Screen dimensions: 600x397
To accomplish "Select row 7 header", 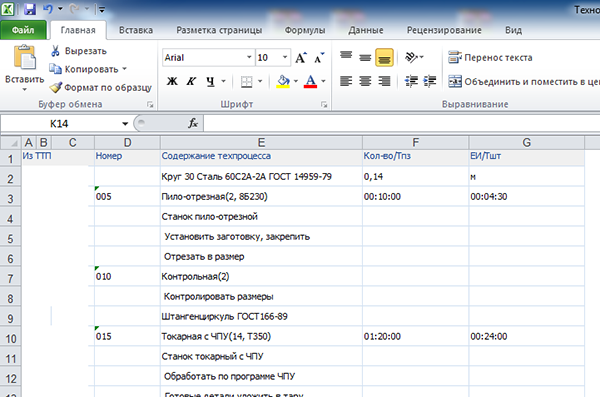I will coord(10,277).
